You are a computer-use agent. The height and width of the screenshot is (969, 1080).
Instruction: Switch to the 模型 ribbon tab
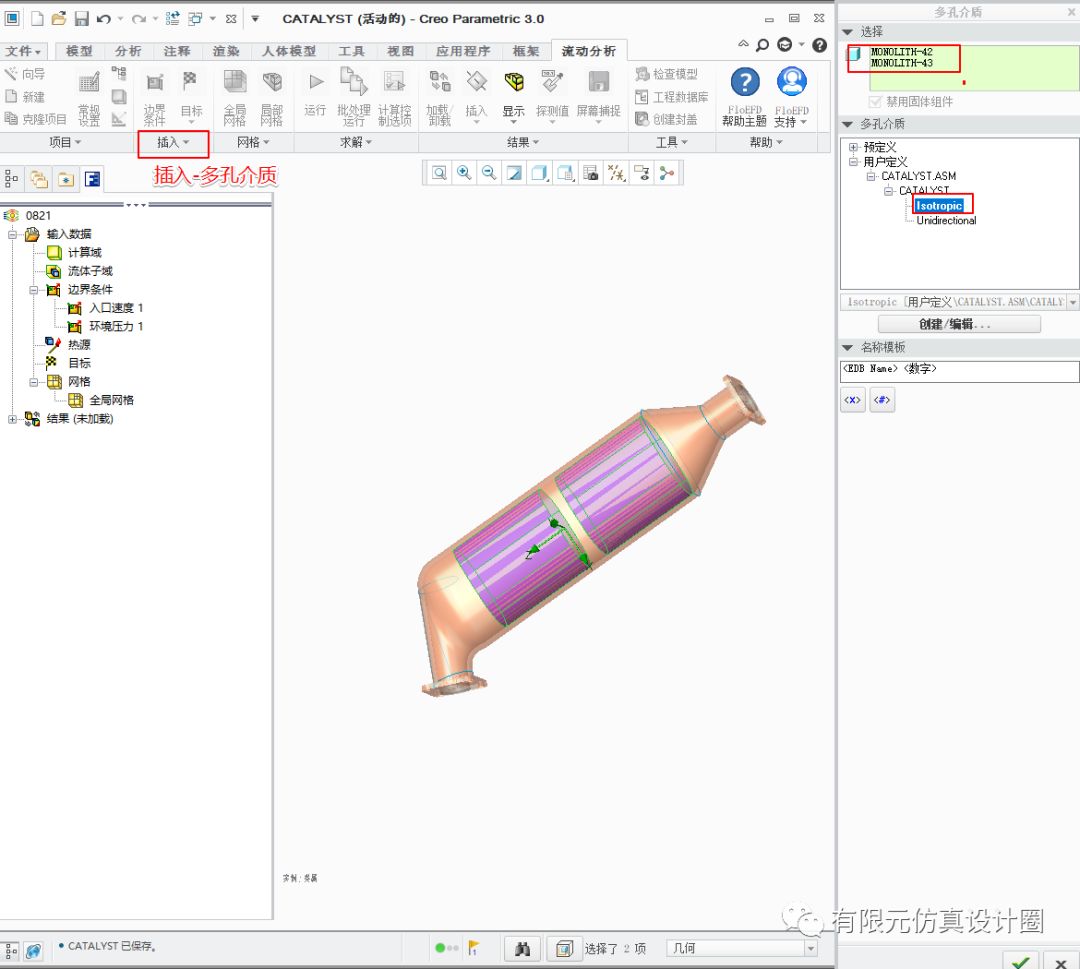79,51
